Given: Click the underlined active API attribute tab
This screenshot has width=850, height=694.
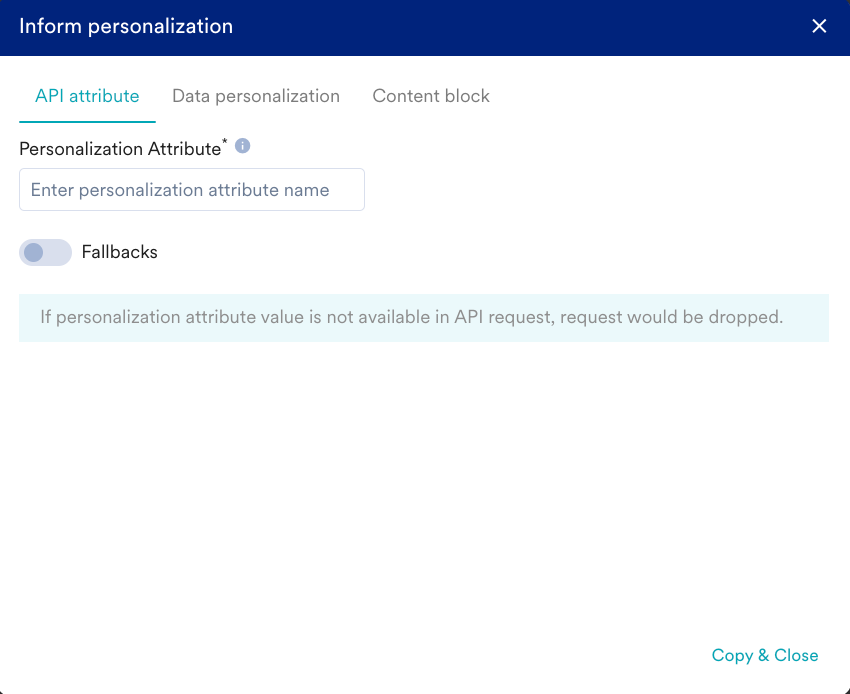Looking at the screenshot, I should coord(87,97).
